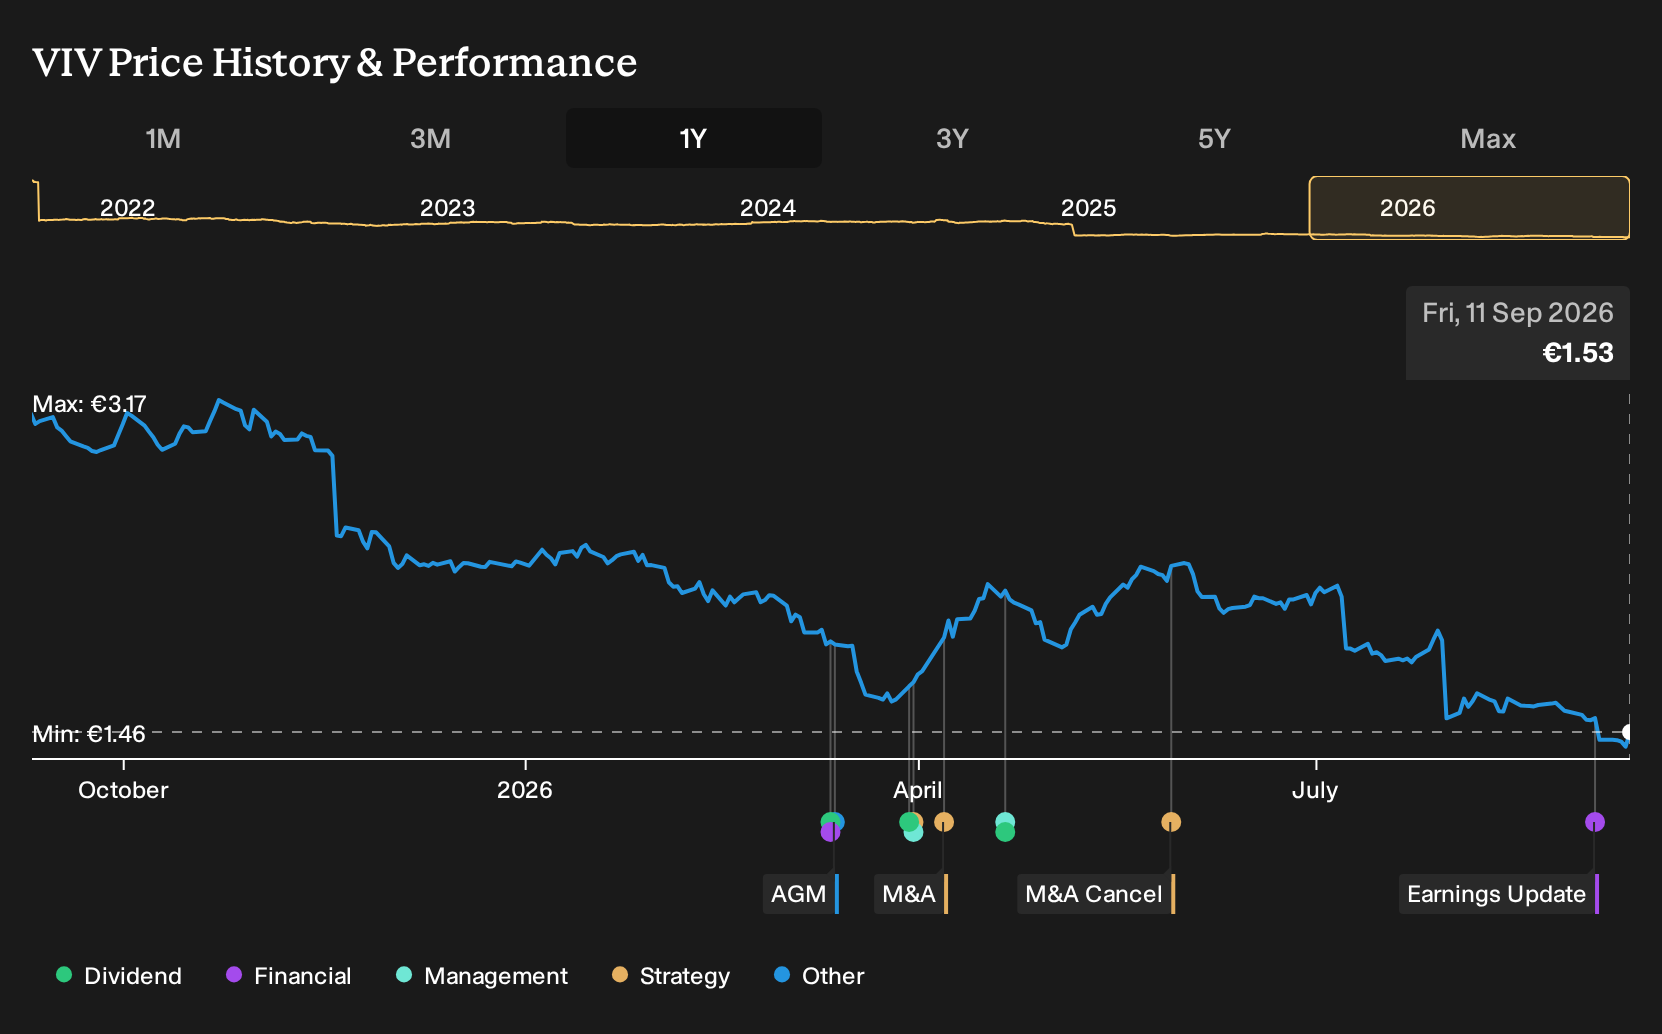The image size is (1662, 1034).
Task: Select the 1M time range tab
Action: [163, 138]
